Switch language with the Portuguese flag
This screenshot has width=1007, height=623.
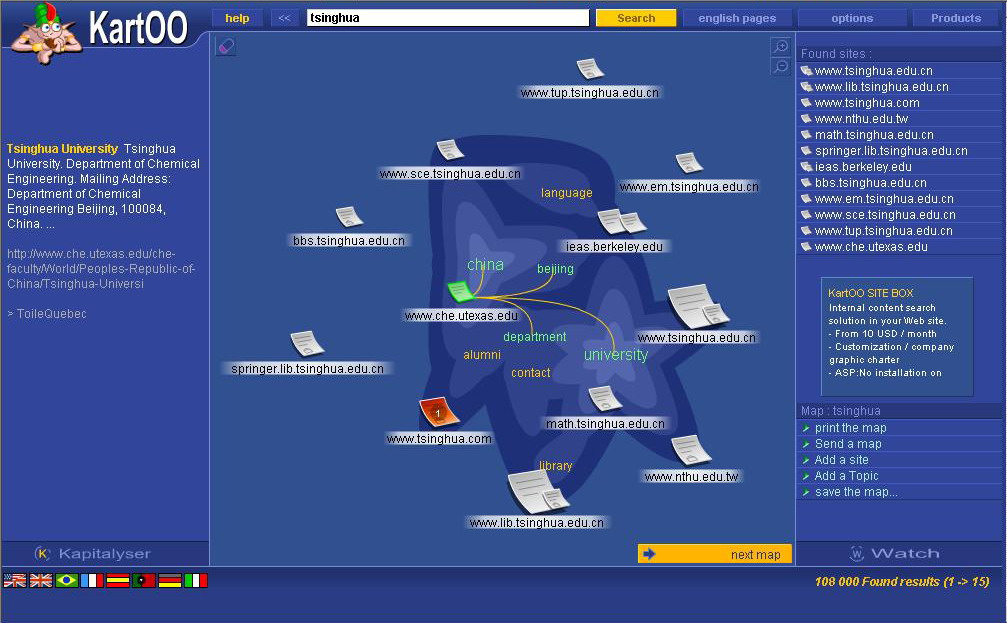(143, 581)
